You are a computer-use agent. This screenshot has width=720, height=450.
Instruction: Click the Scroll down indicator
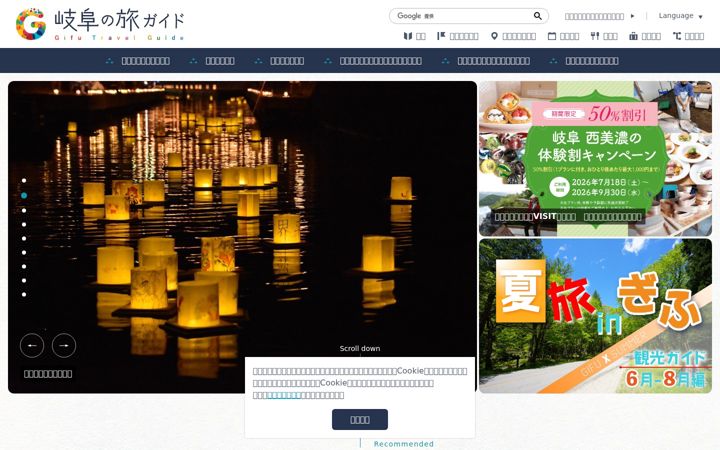pyautogui.click(x=360, y=349)
